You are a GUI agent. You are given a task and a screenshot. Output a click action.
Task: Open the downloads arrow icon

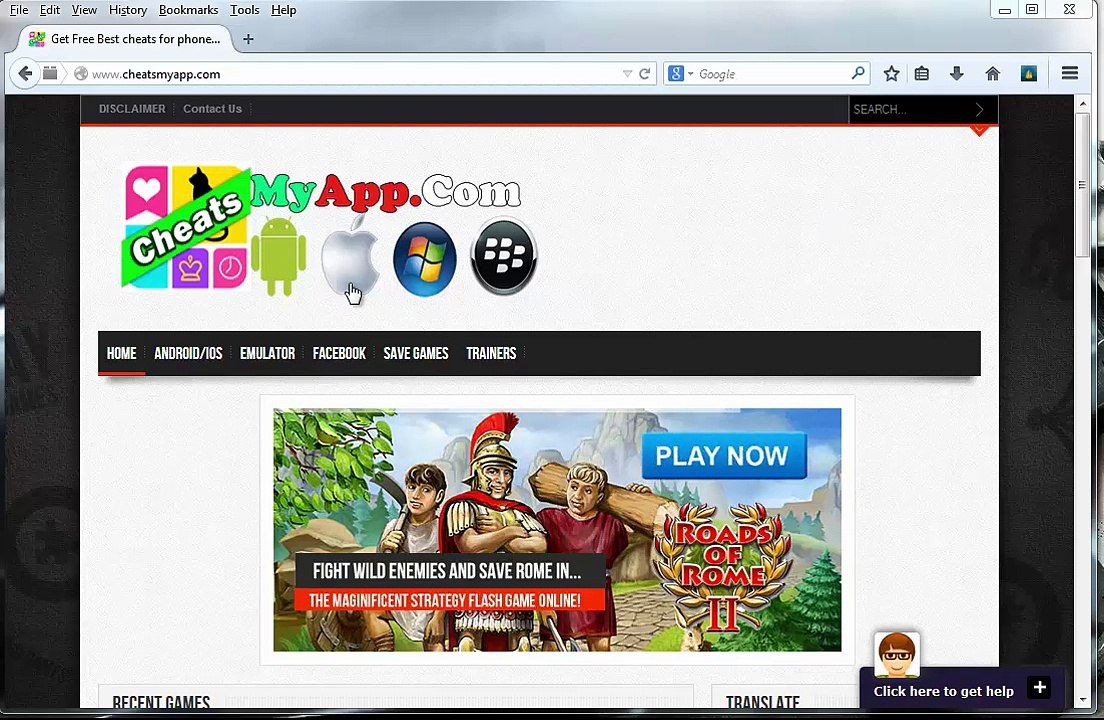(x=956, y=73)
